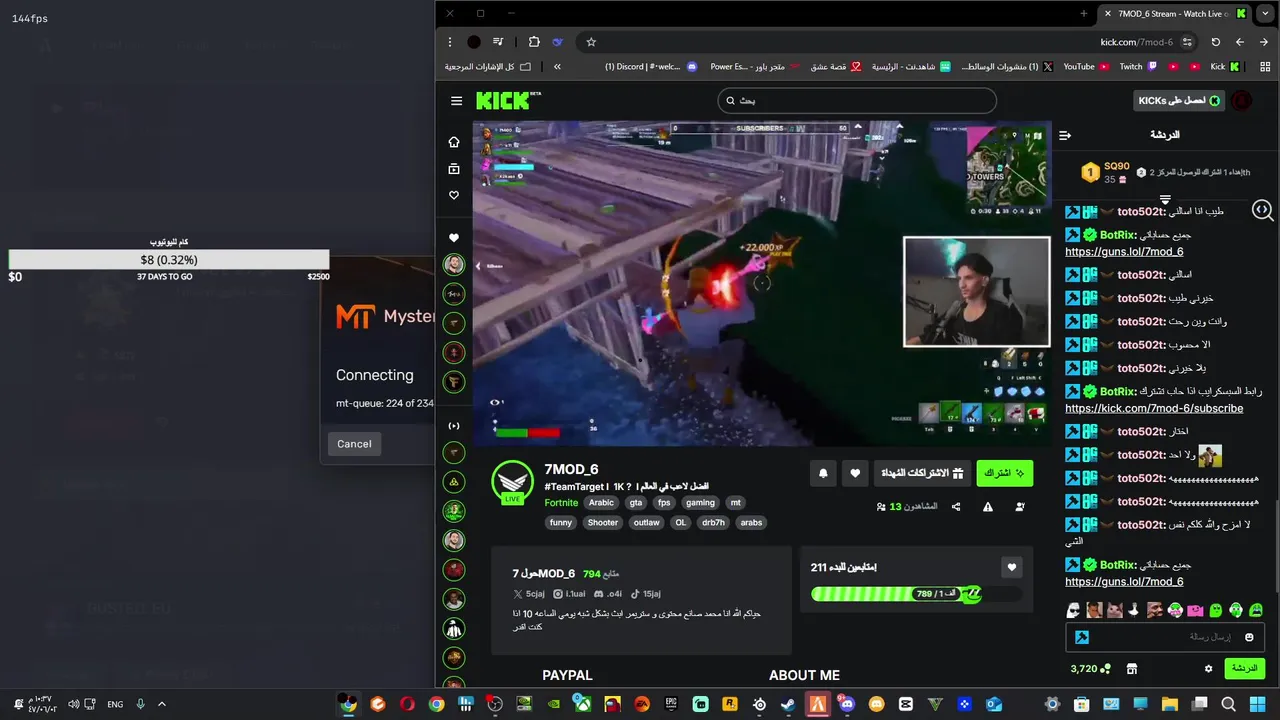Cancel the Mysterium connecting dialog
Image resolution: width=1280 pixels, height=720 pixels.
tap(354, 444)
